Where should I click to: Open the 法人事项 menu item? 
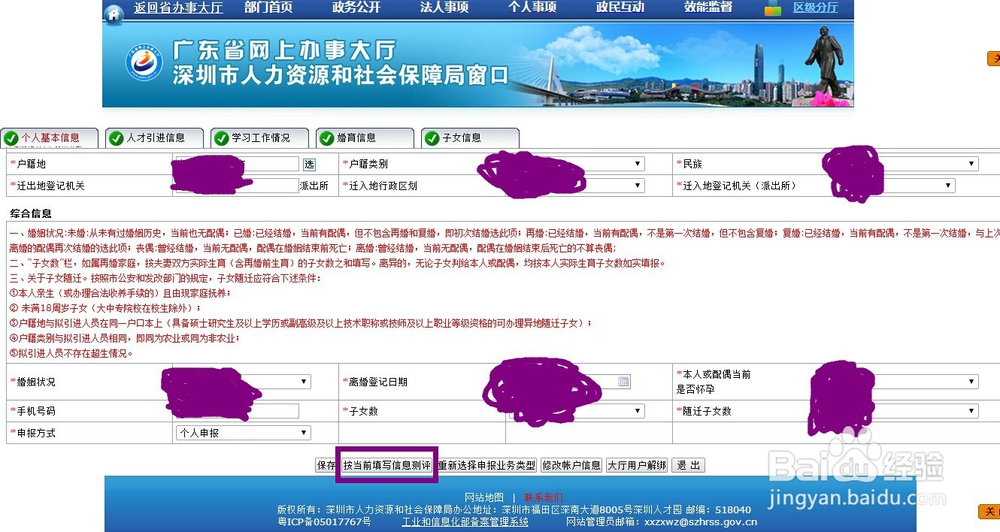tap(444, 7)
